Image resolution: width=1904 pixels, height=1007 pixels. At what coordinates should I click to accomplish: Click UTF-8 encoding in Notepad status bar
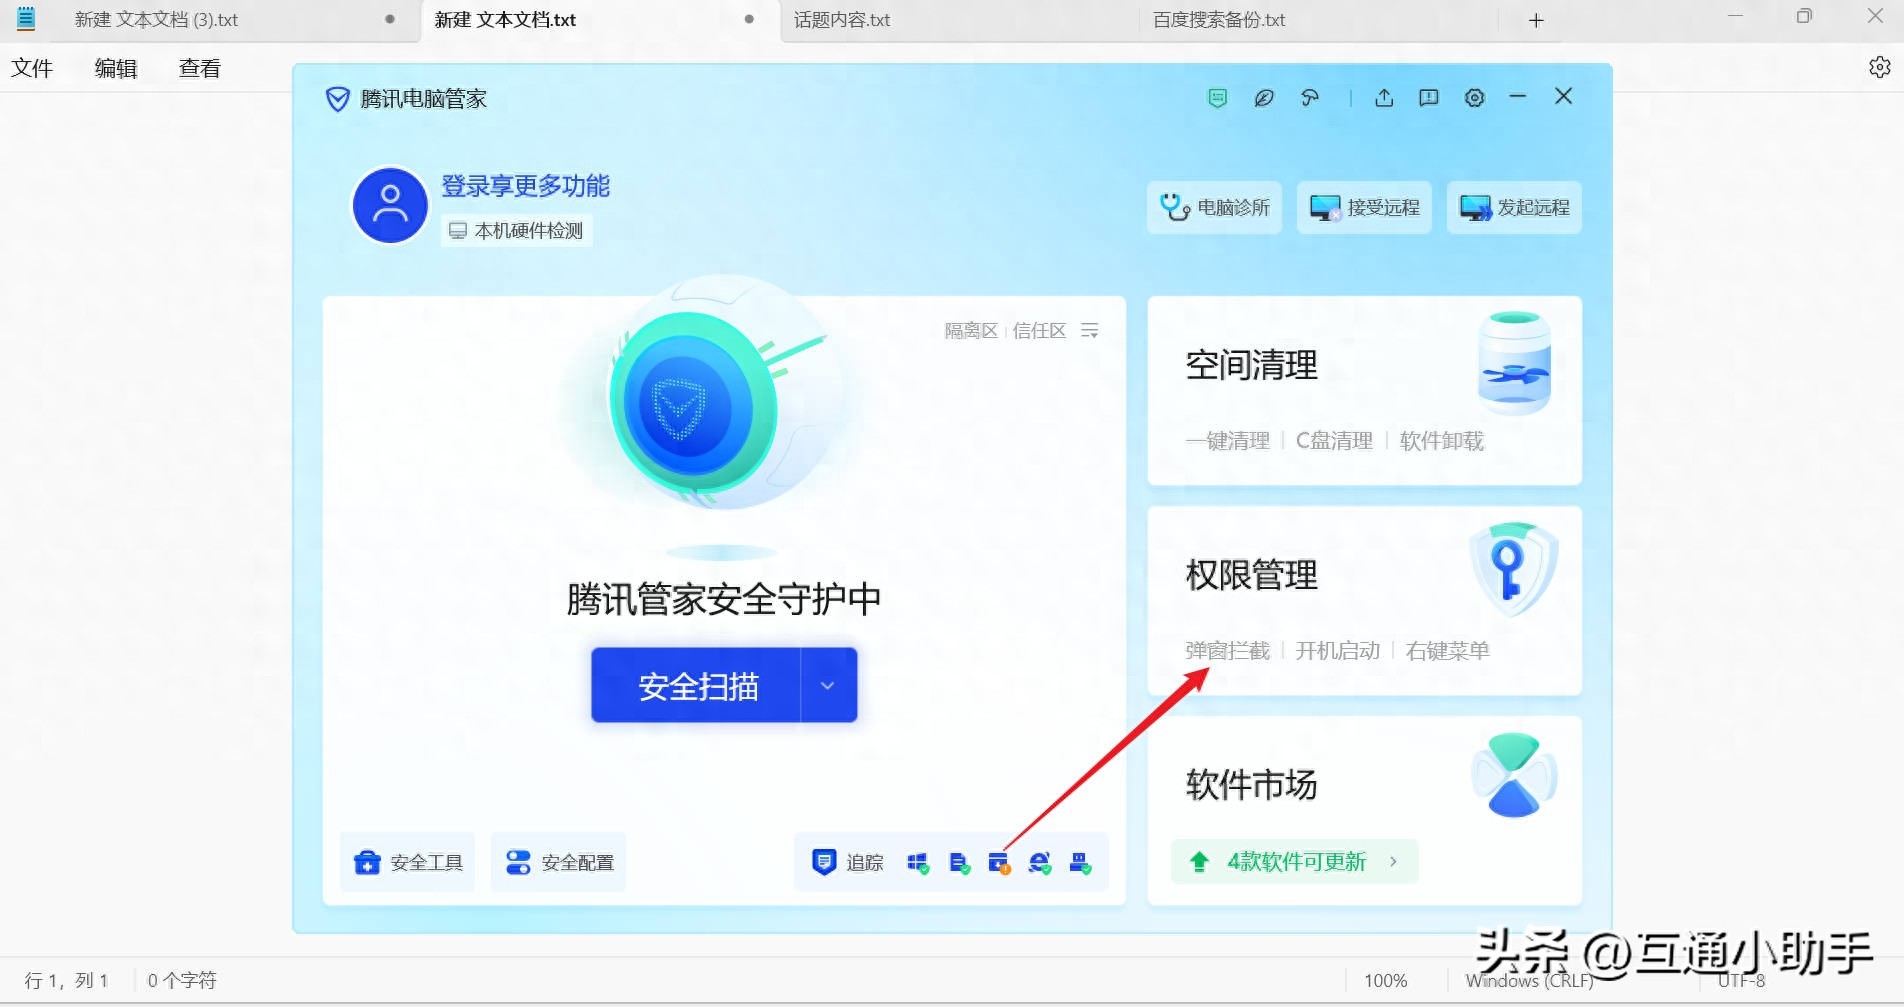[x=1743, y=980]
